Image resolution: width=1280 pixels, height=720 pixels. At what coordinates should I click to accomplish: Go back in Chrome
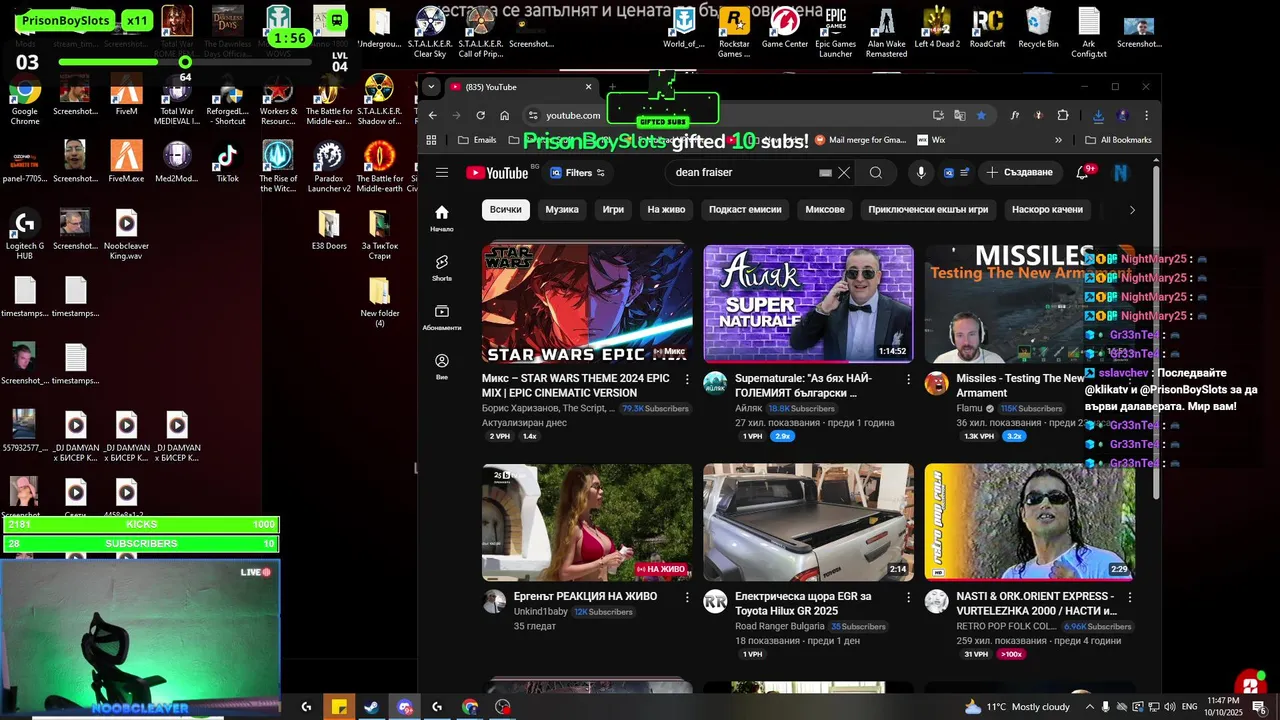tap(433, 115)
